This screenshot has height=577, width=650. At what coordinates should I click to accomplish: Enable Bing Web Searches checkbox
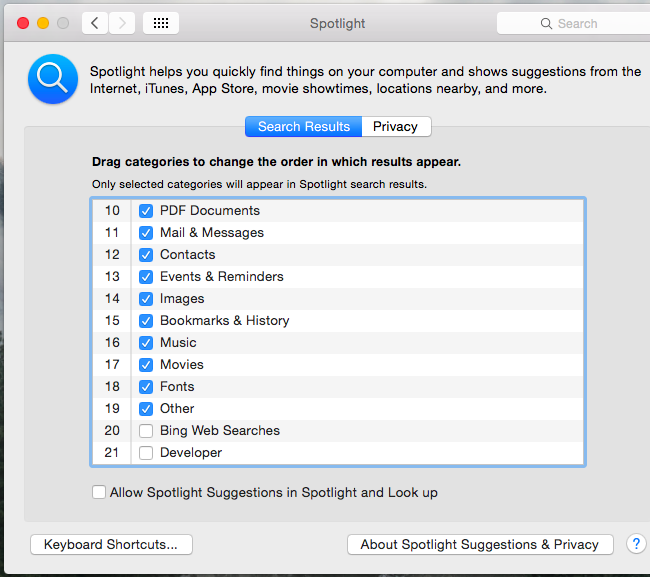point(146,431)
